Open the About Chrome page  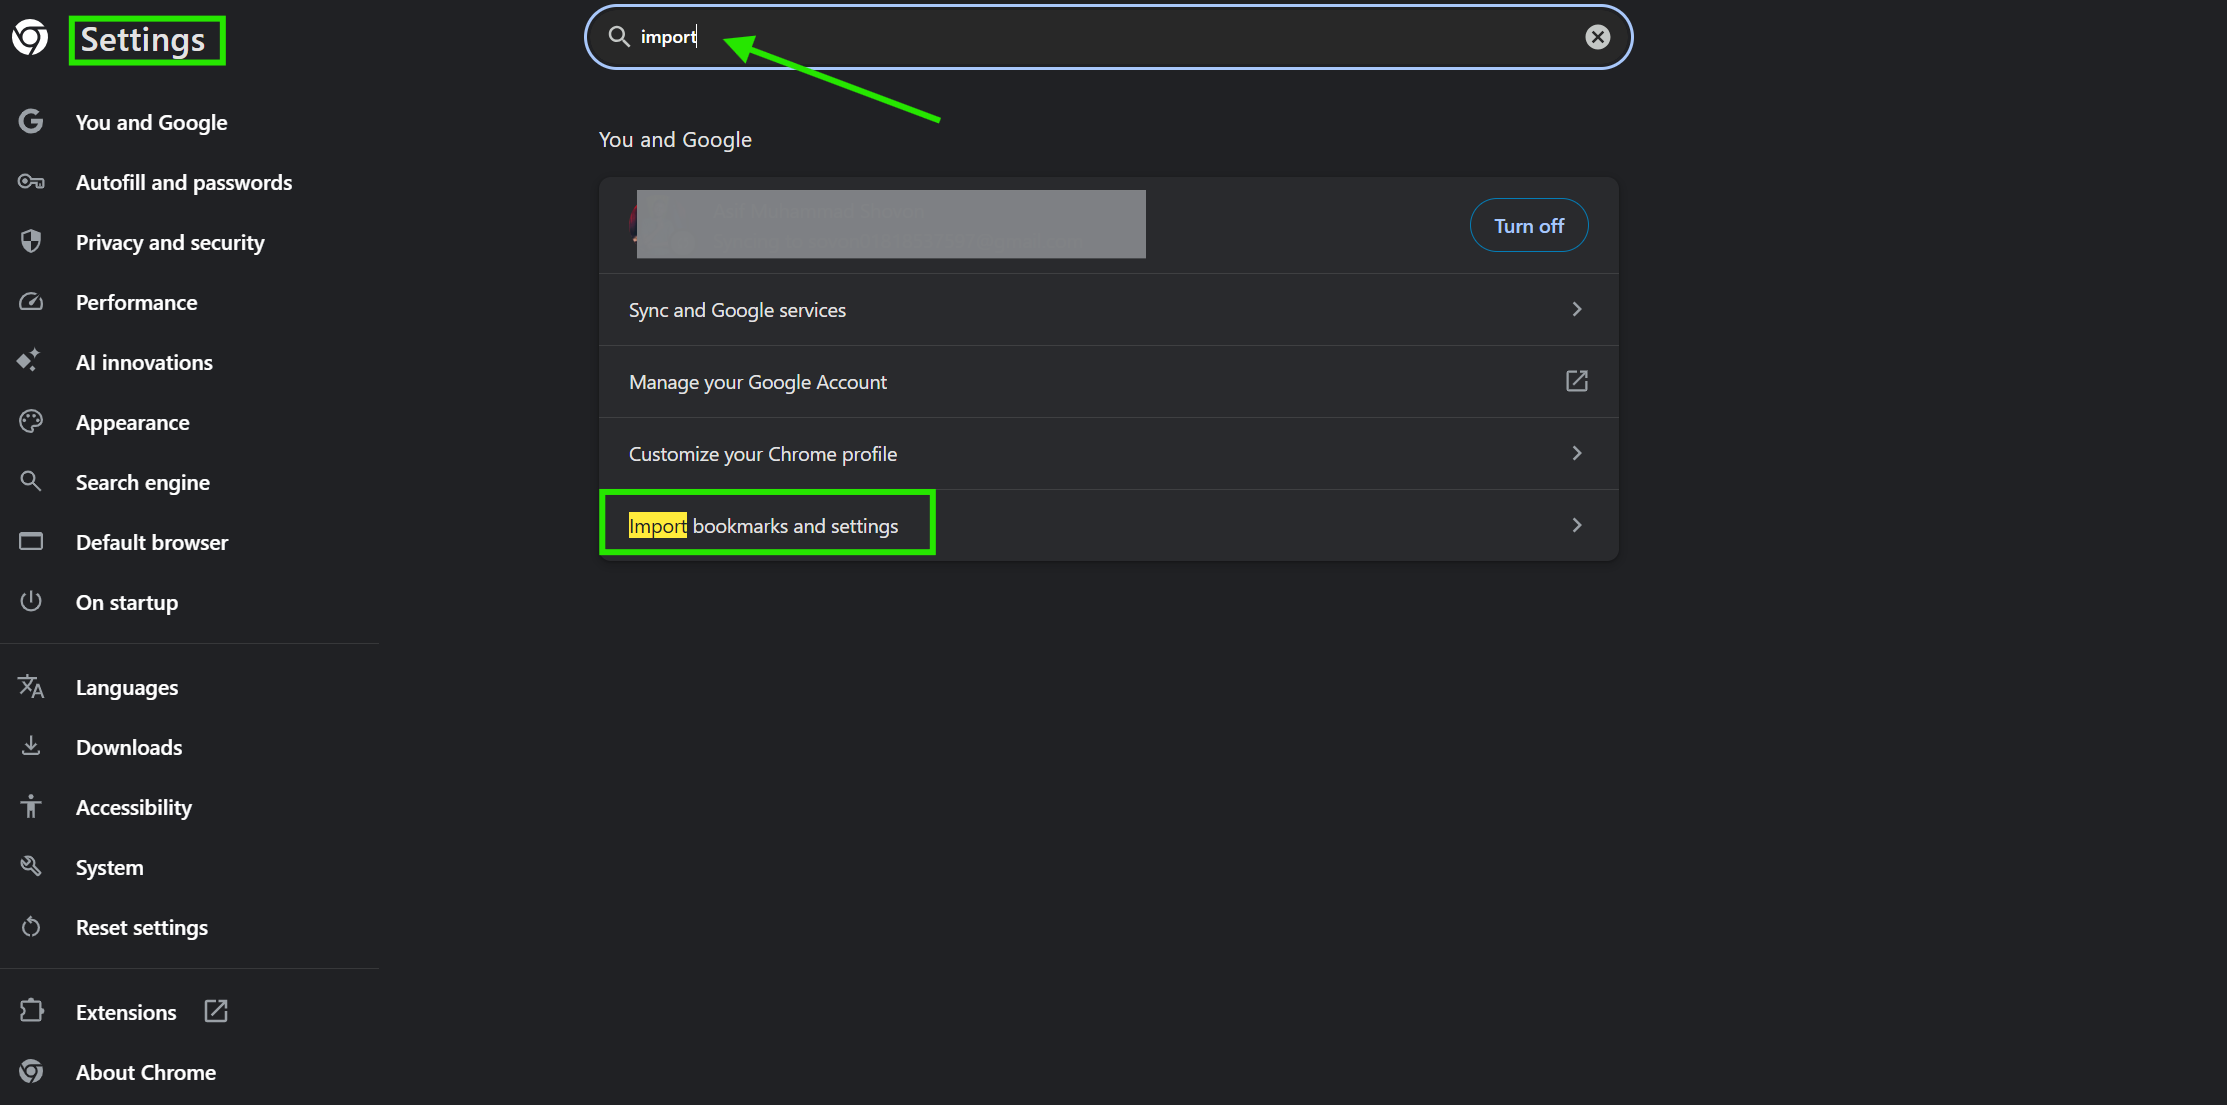point(146,1073)
